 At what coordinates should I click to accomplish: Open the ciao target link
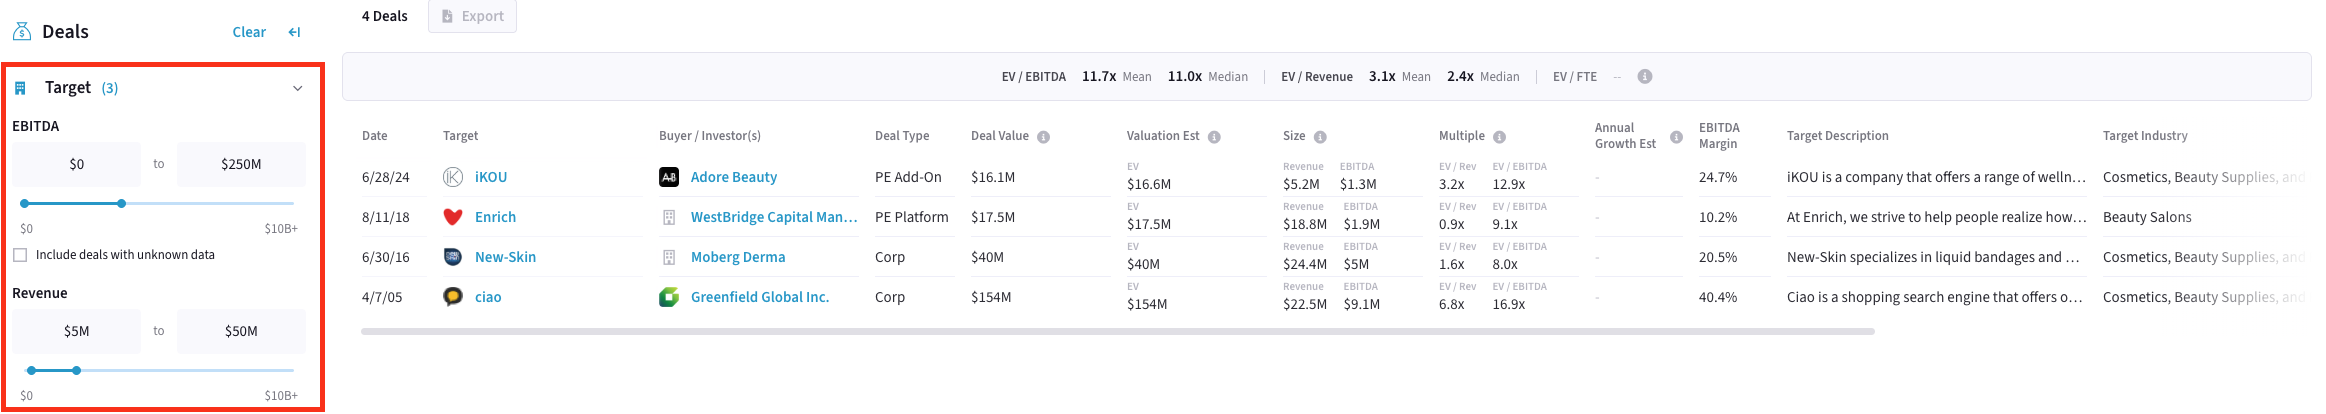pyautogui.click(x=488, y=297)
